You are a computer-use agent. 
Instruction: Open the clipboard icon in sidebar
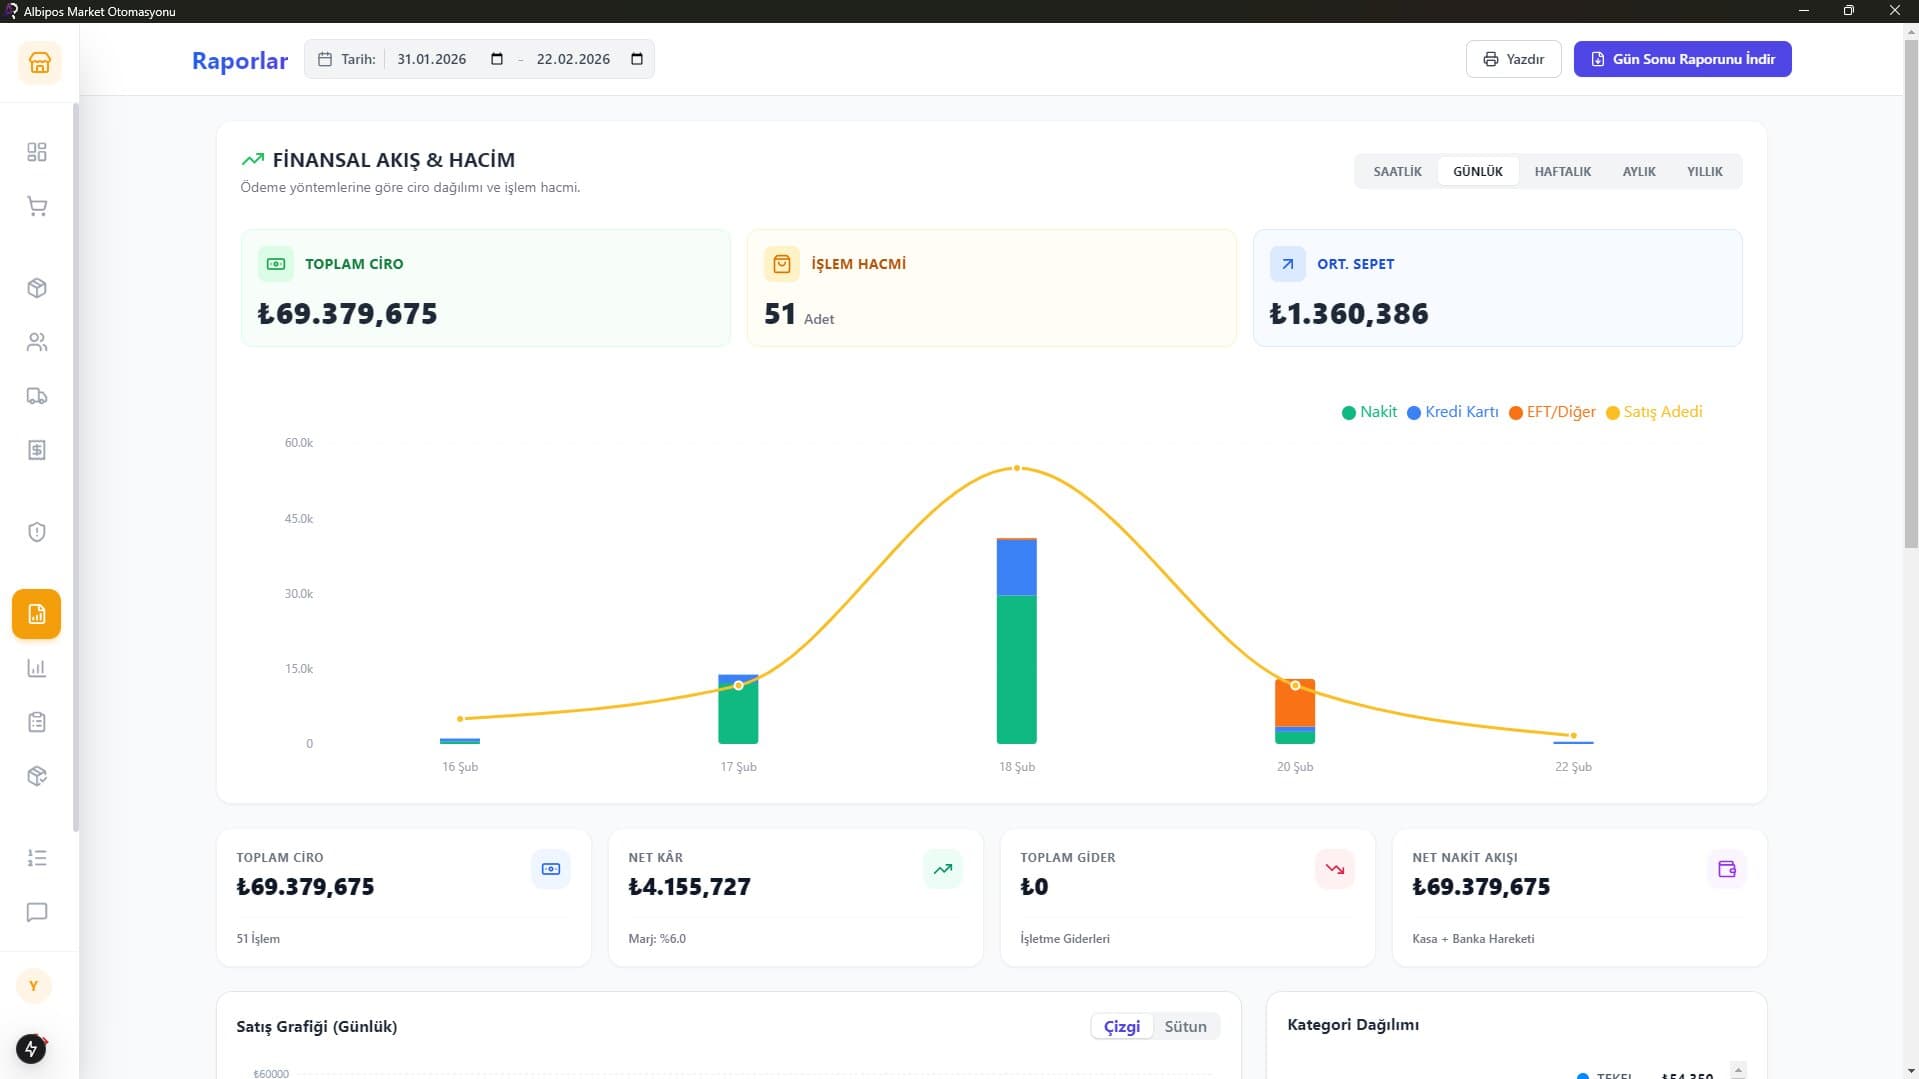point(37,722)
